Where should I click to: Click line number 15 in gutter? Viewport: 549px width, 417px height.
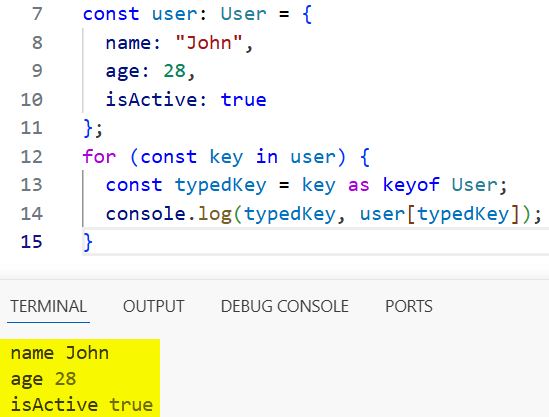[x=32, y=242]
